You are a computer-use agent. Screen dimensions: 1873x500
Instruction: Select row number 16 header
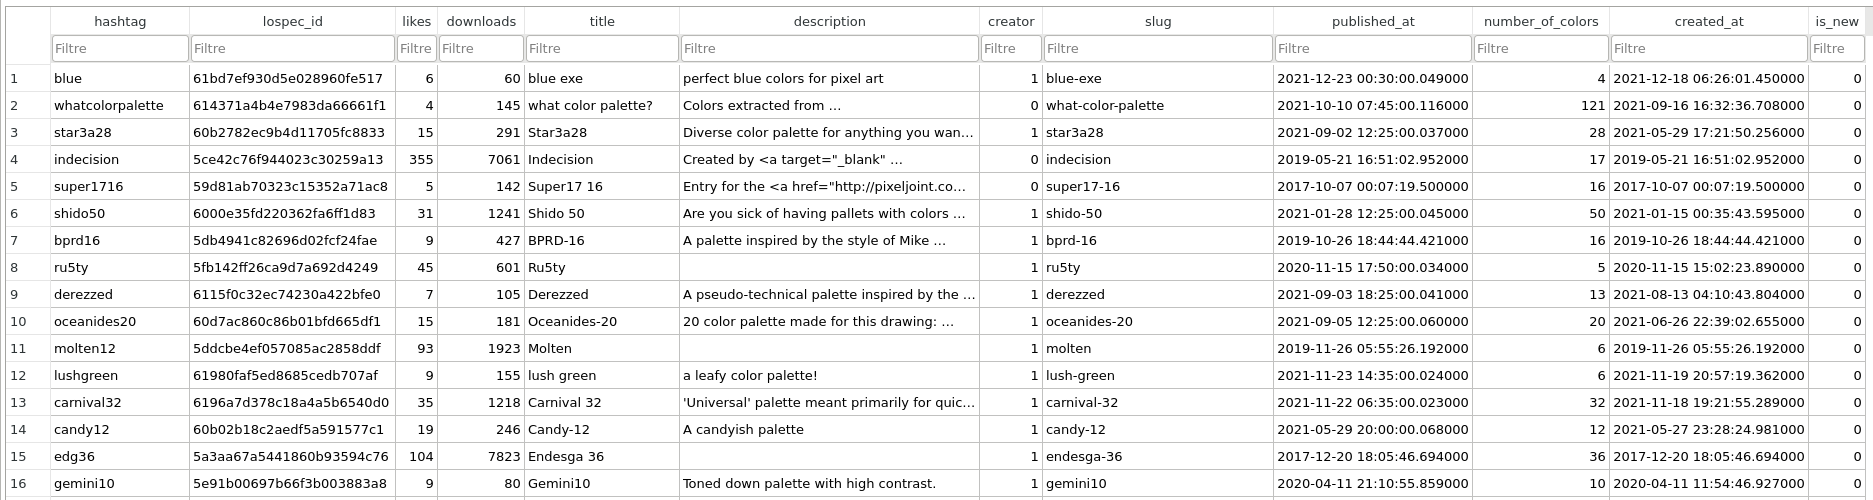[x=28, y=483]
